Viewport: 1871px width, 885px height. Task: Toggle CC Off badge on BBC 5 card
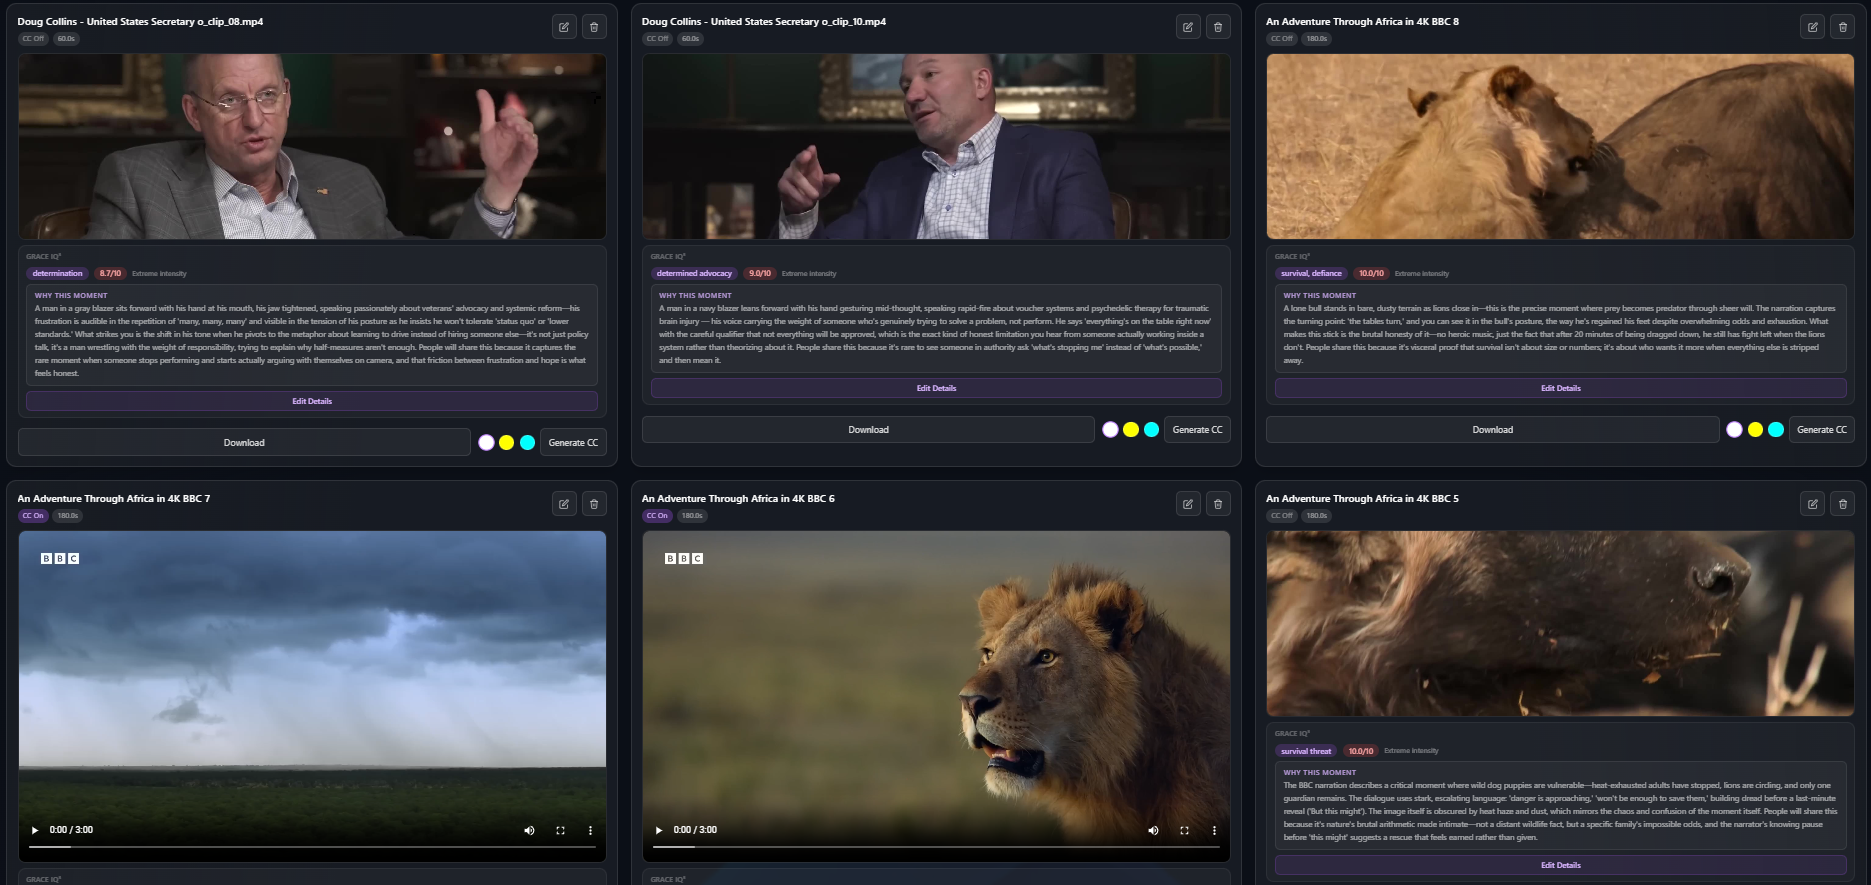click(x=1281, y=516)
